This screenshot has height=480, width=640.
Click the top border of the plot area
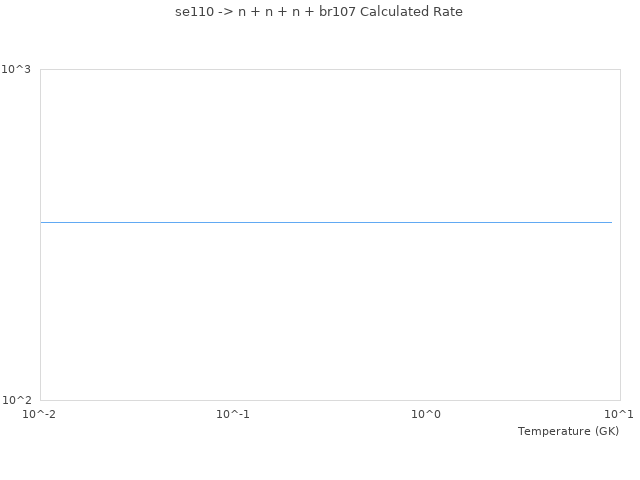tap(330, 69)
